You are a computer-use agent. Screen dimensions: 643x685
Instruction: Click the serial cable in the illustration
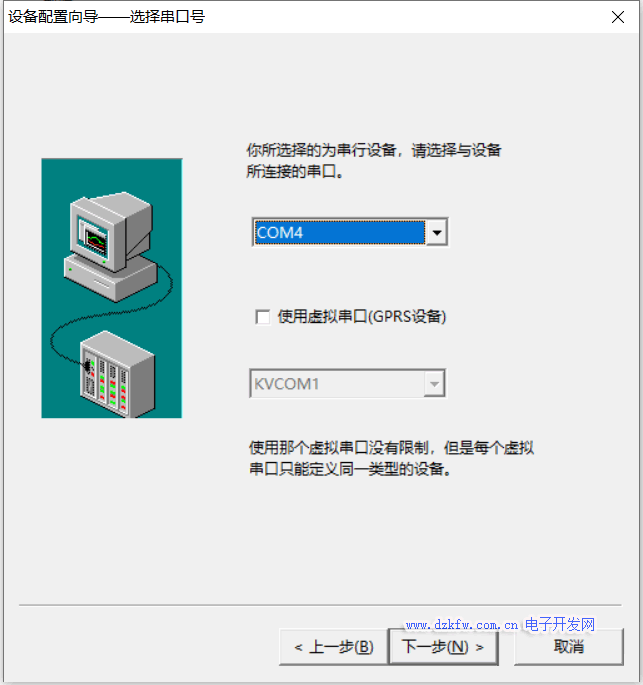[109, 317]
